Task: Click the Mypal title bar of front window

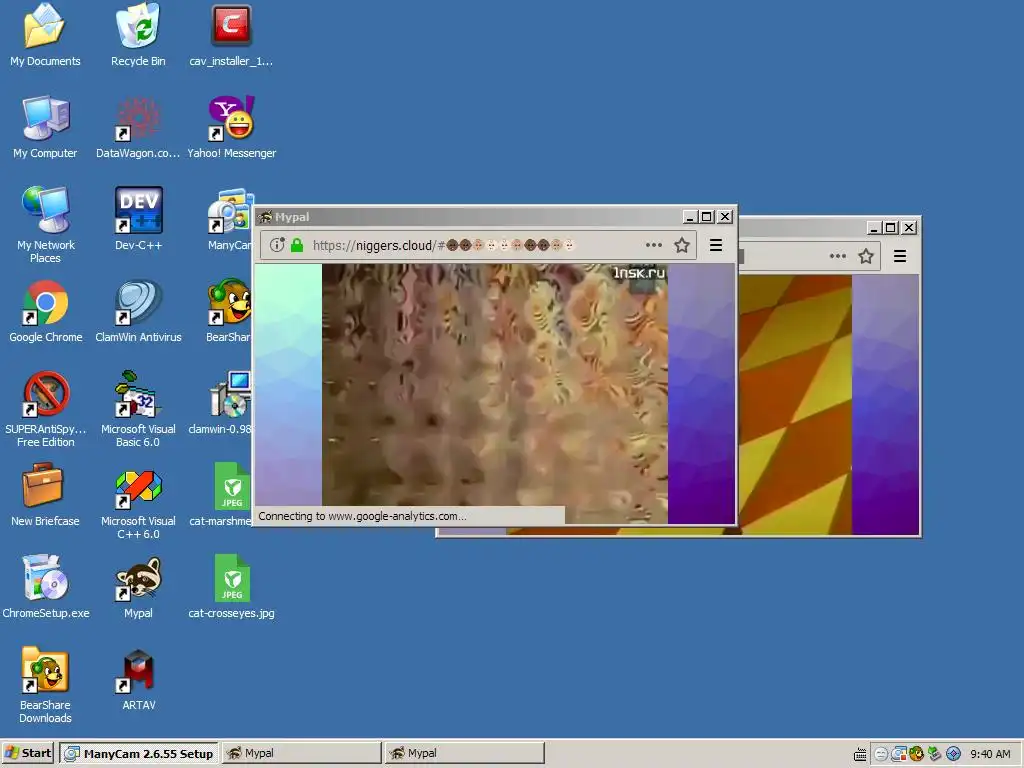Action: (468, 217)
